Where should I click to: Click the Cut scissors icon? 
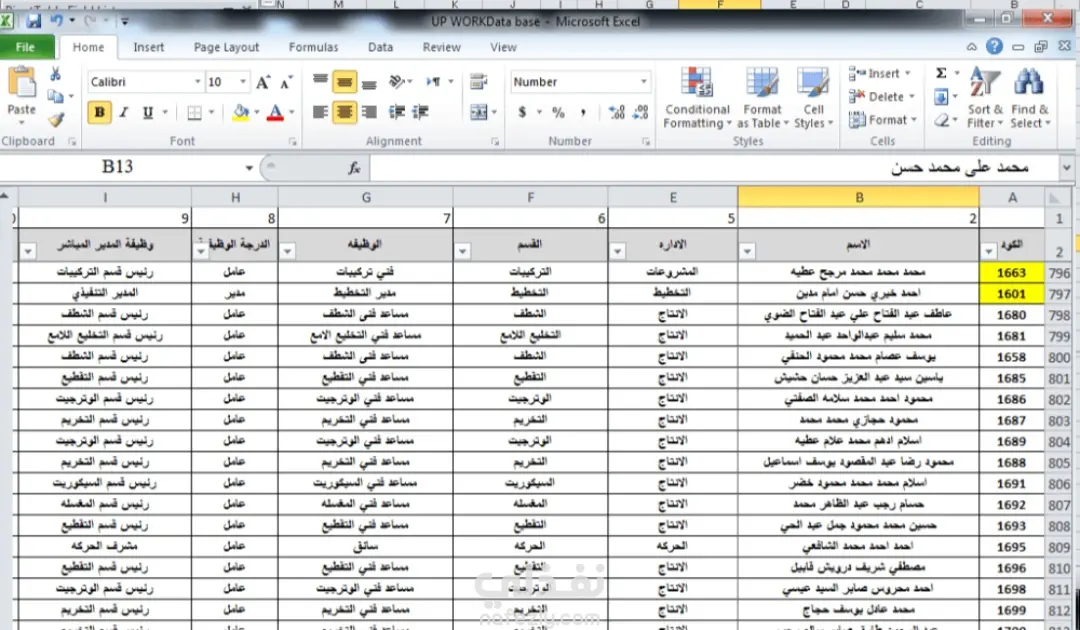[x=56, y=74]
